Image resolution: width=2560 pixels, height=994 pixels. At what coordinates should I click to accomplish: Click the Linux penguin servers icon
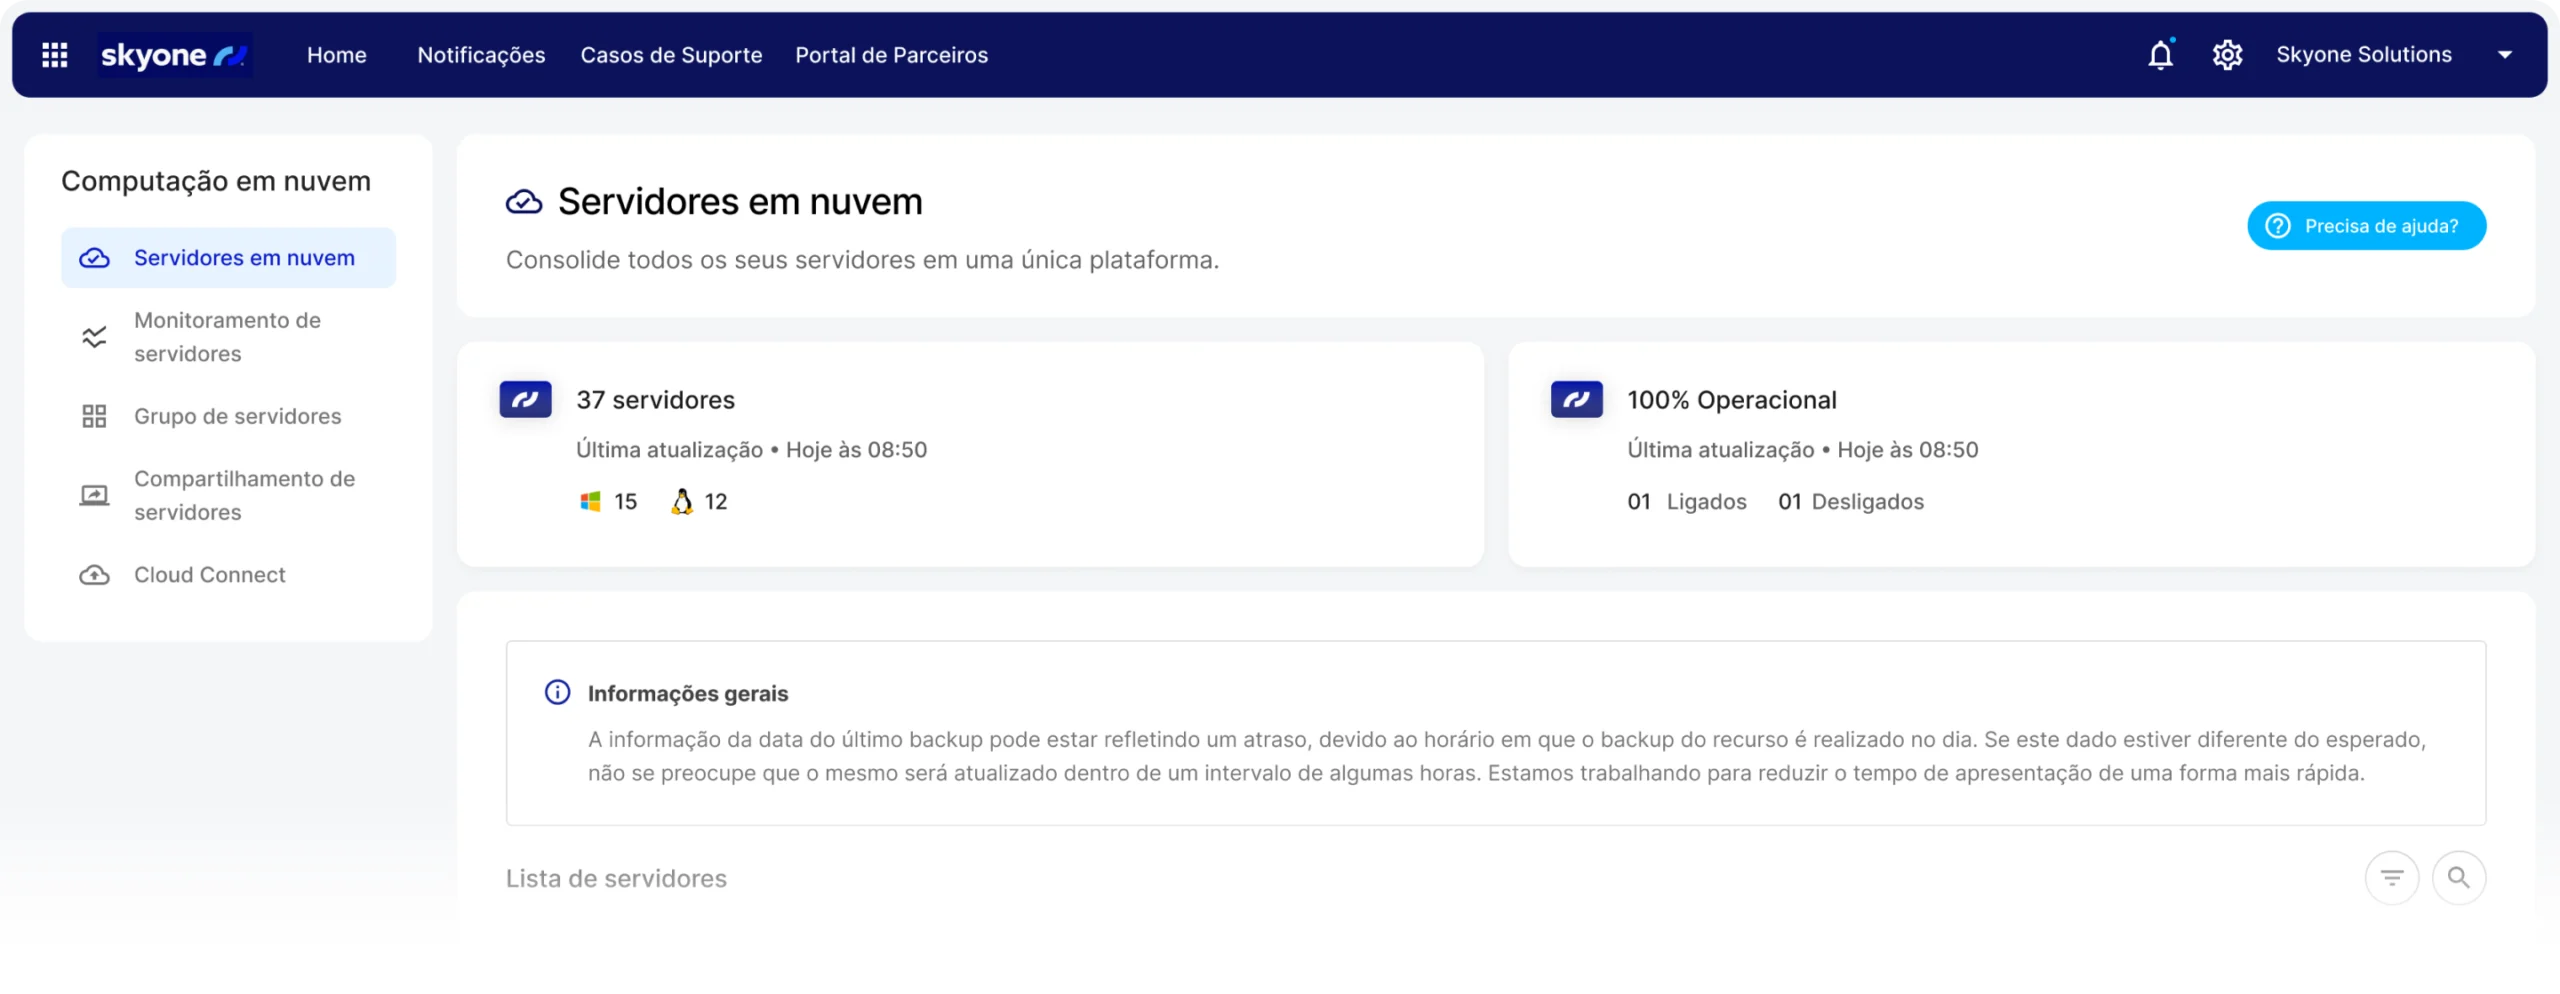click(x=682, y=502)
